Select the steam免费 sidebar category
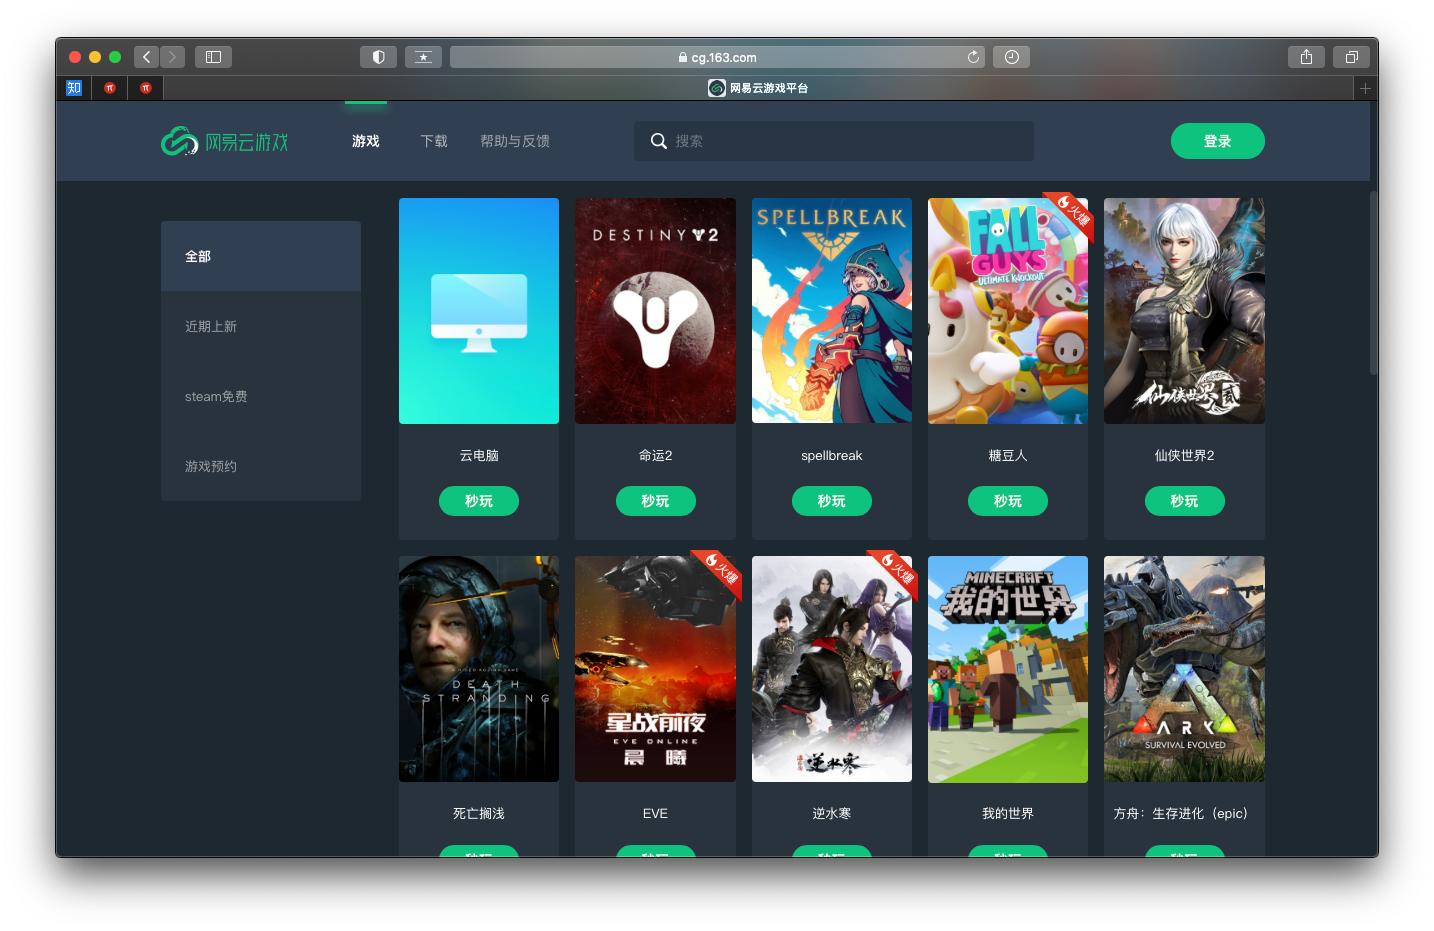Screen dimensions: 1434x931 261,396
